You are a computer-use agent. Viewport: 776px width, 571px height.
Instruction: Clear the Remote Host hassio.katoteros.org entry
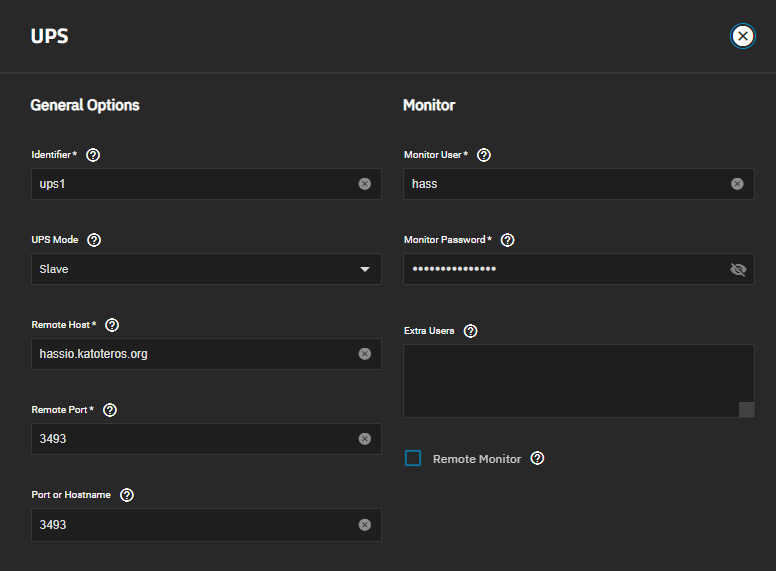point(365,354)
